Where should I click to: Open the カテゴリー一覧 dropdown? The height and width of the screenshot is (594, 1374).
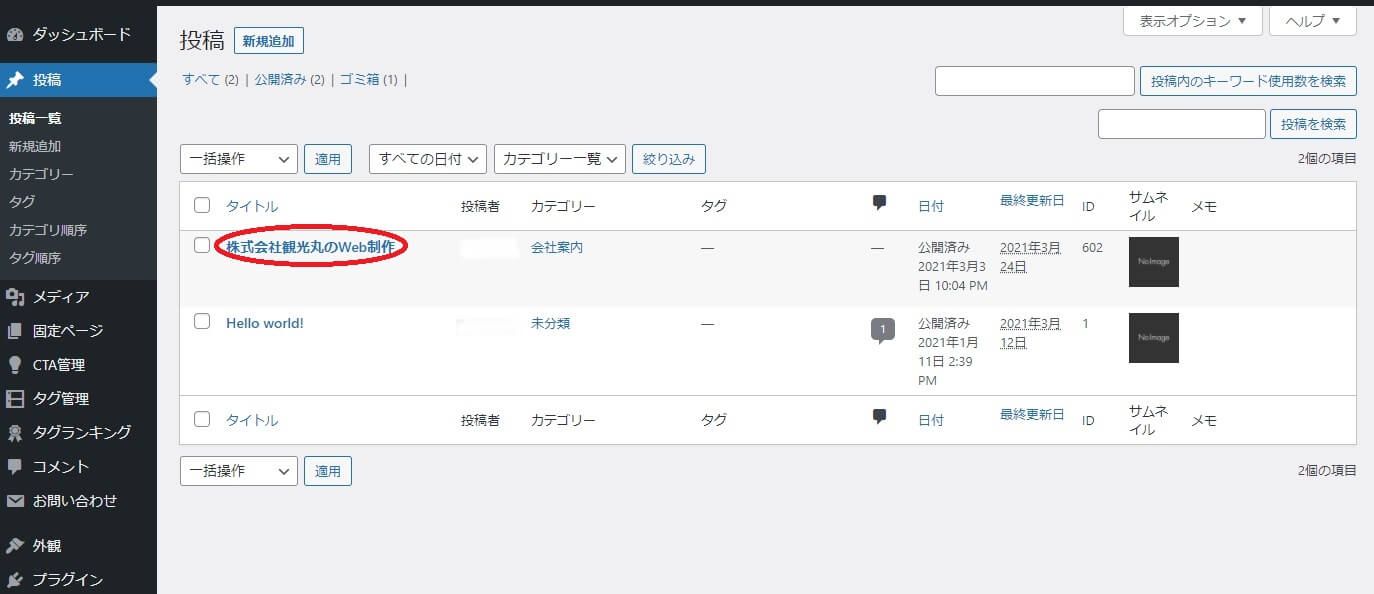[x=559, y=158]
